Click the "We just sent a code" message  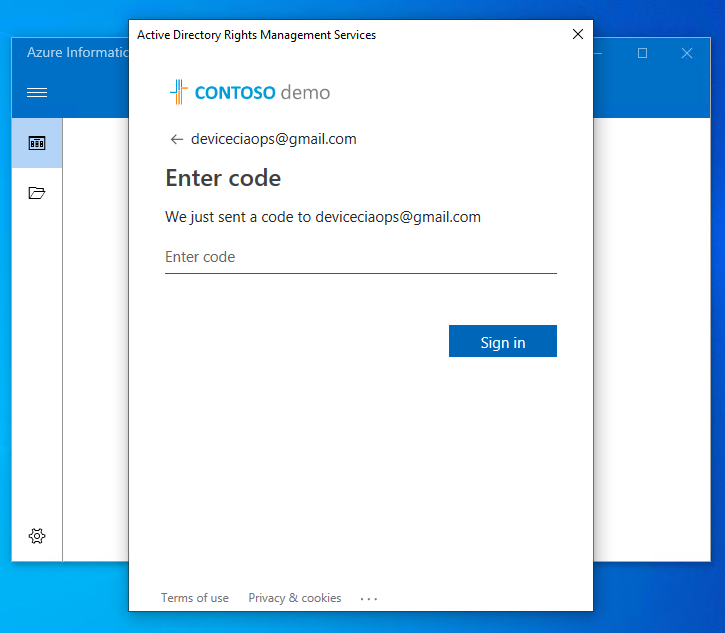[x=323, y=217]
